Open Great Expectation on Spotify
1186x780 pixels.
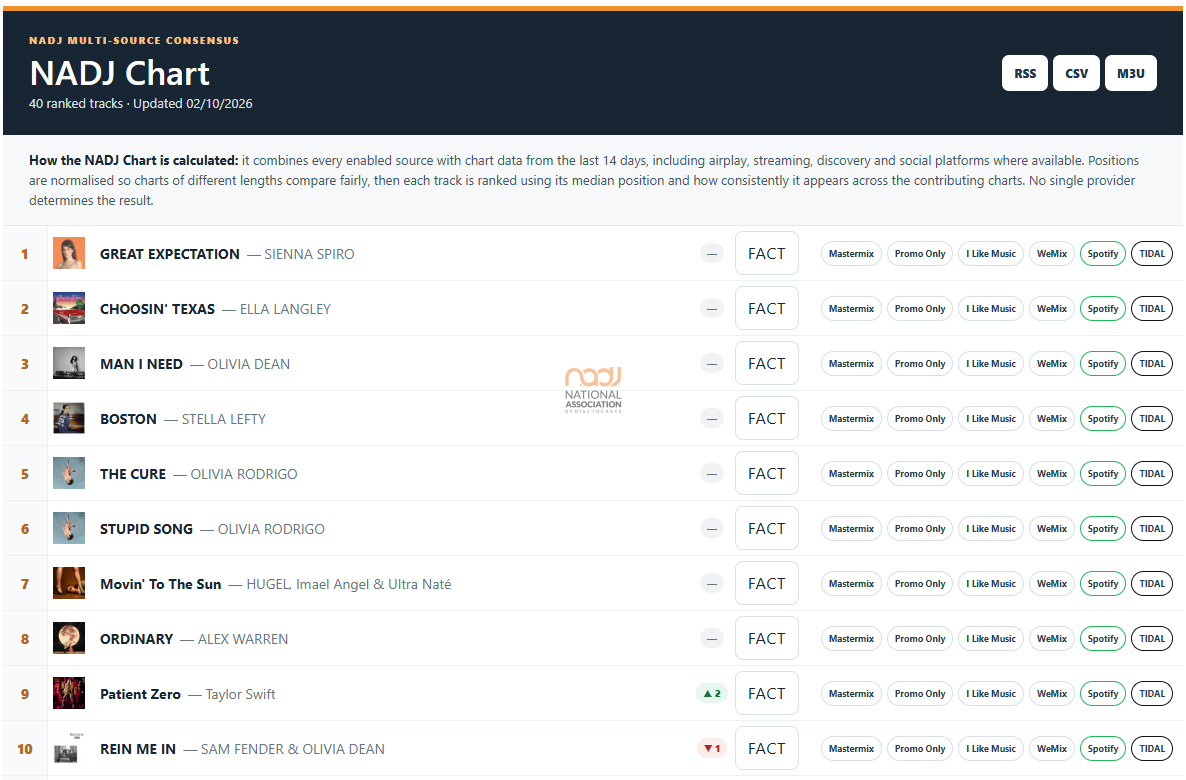[1103, 253]
